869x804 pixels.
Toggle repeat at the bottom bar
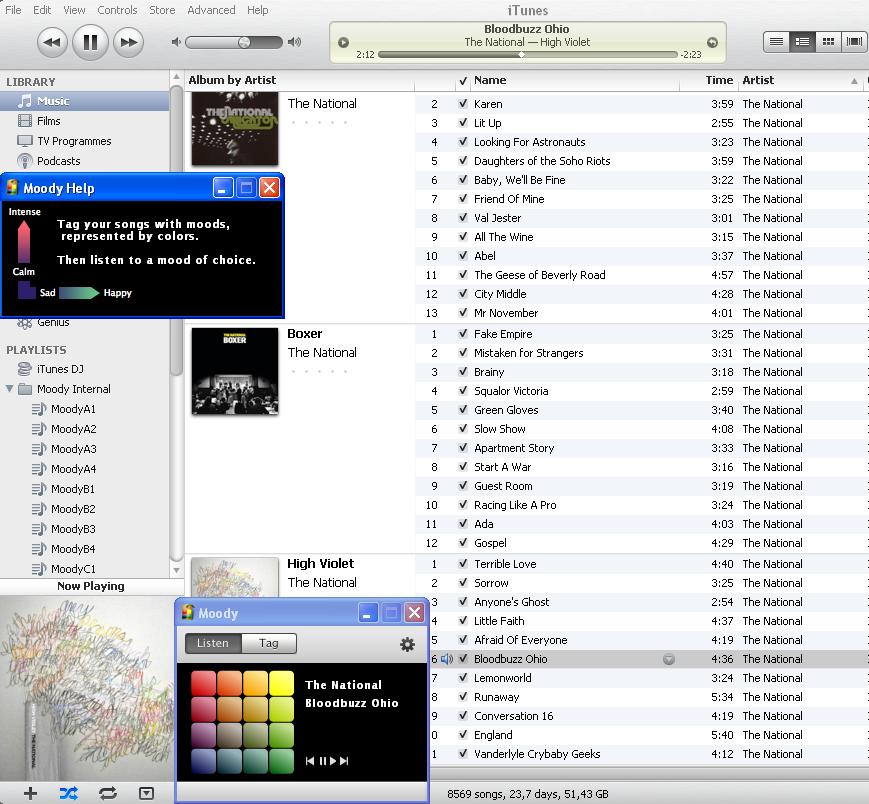[108, 793]
